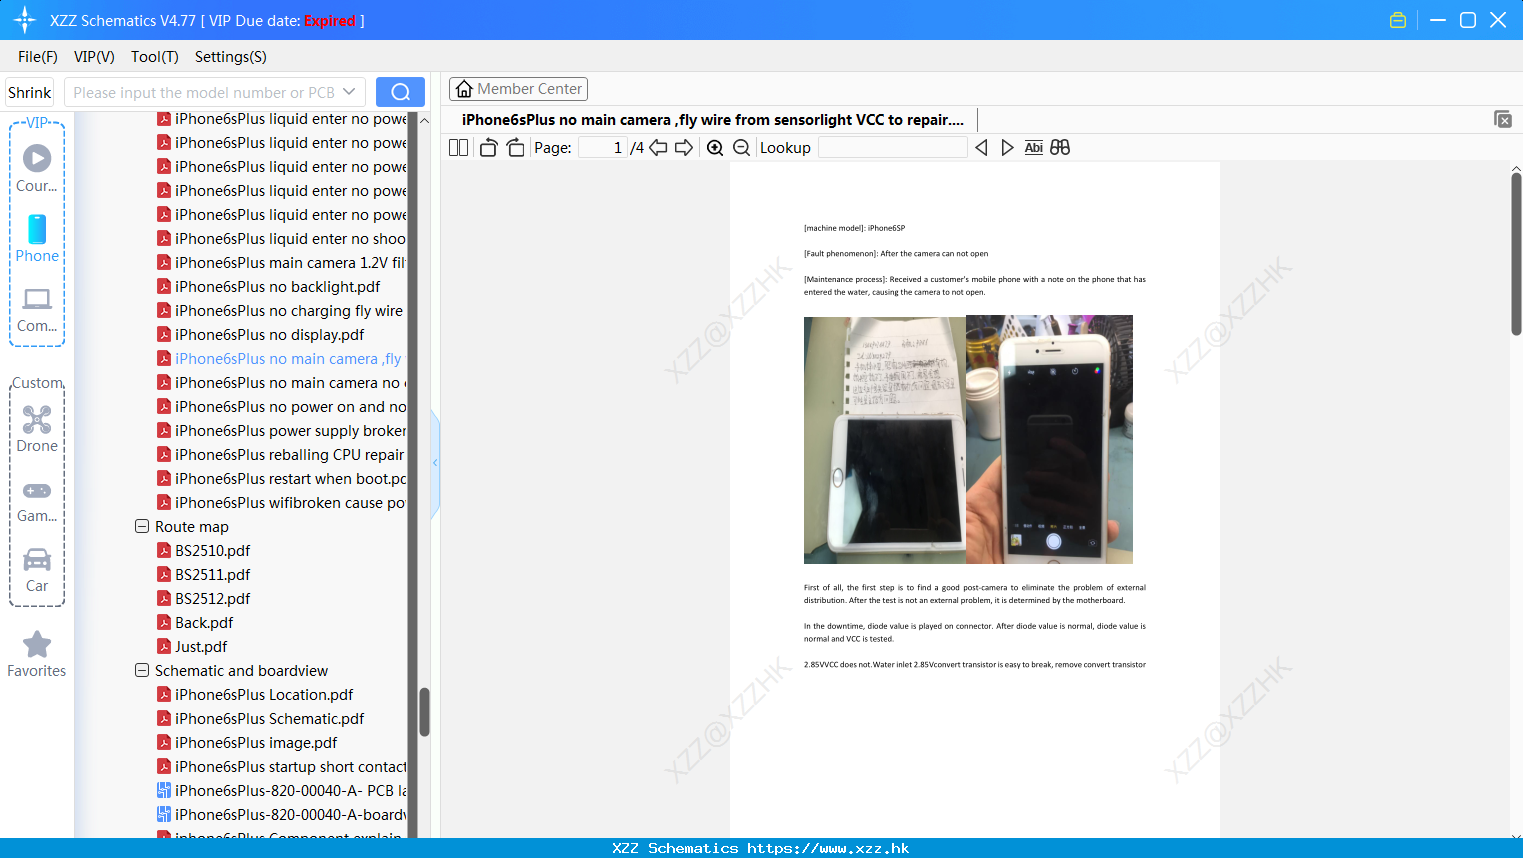Click the page number input box
The image size is (1523, 858).
(x=603, y=148)
